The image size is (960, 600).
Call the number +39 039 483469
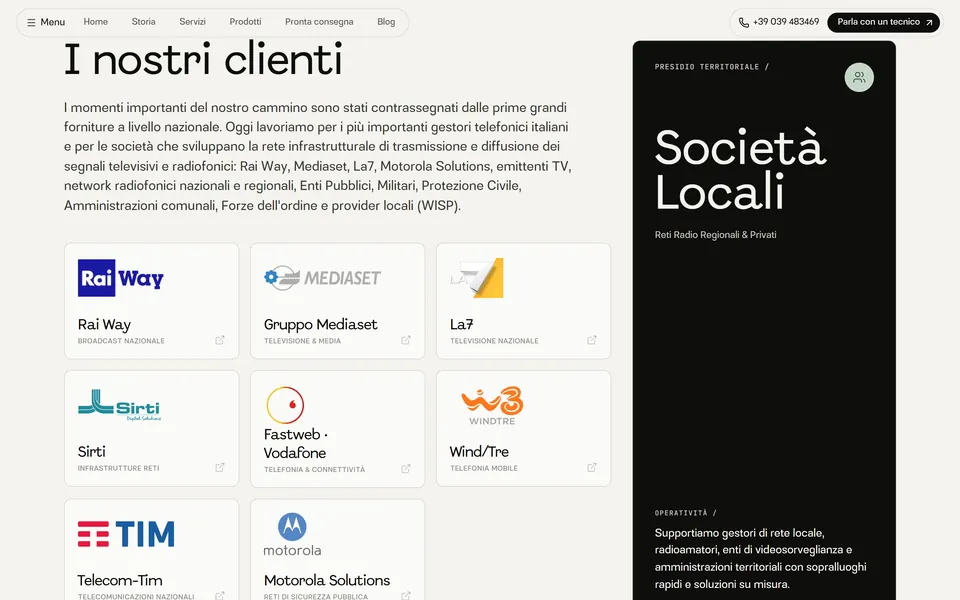click(786, 21)
